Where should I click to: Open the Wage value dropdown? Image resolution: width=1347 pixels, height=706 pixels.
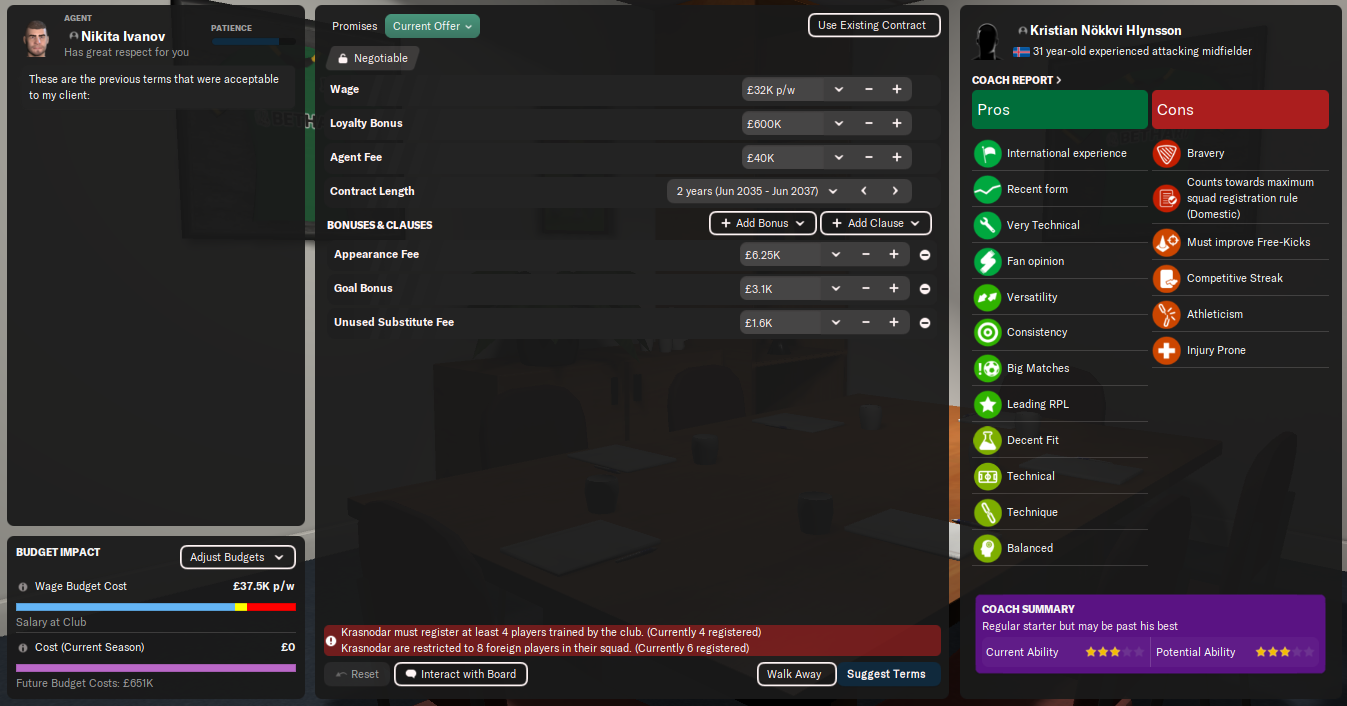pyautogui.click(x=838, y=90)
